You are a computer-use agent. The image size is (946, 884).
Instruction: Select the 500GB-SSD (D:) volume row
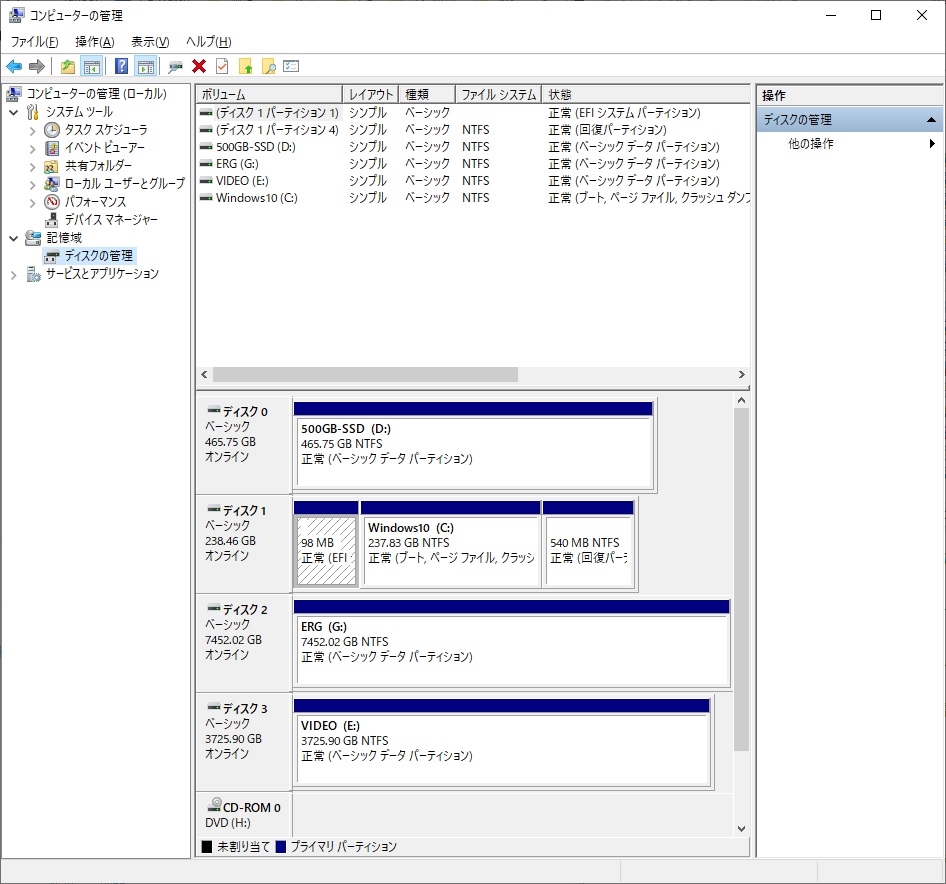click(x=473, y=147)
